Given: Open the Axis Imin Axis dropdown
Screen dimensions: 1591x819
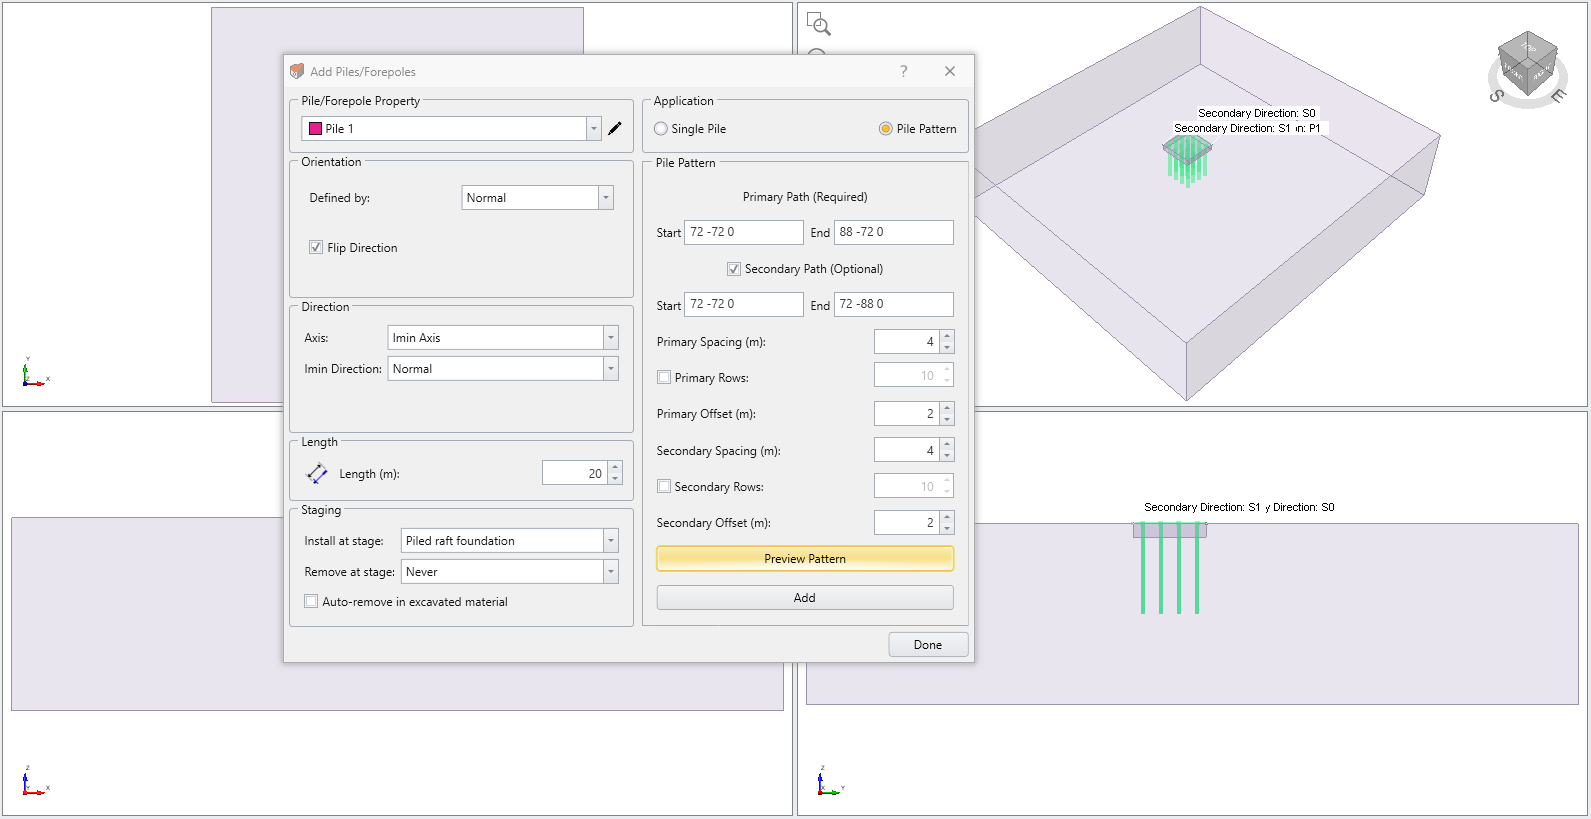Looking at the screenshot, I should pyautogui.click(x=611, y=338).
